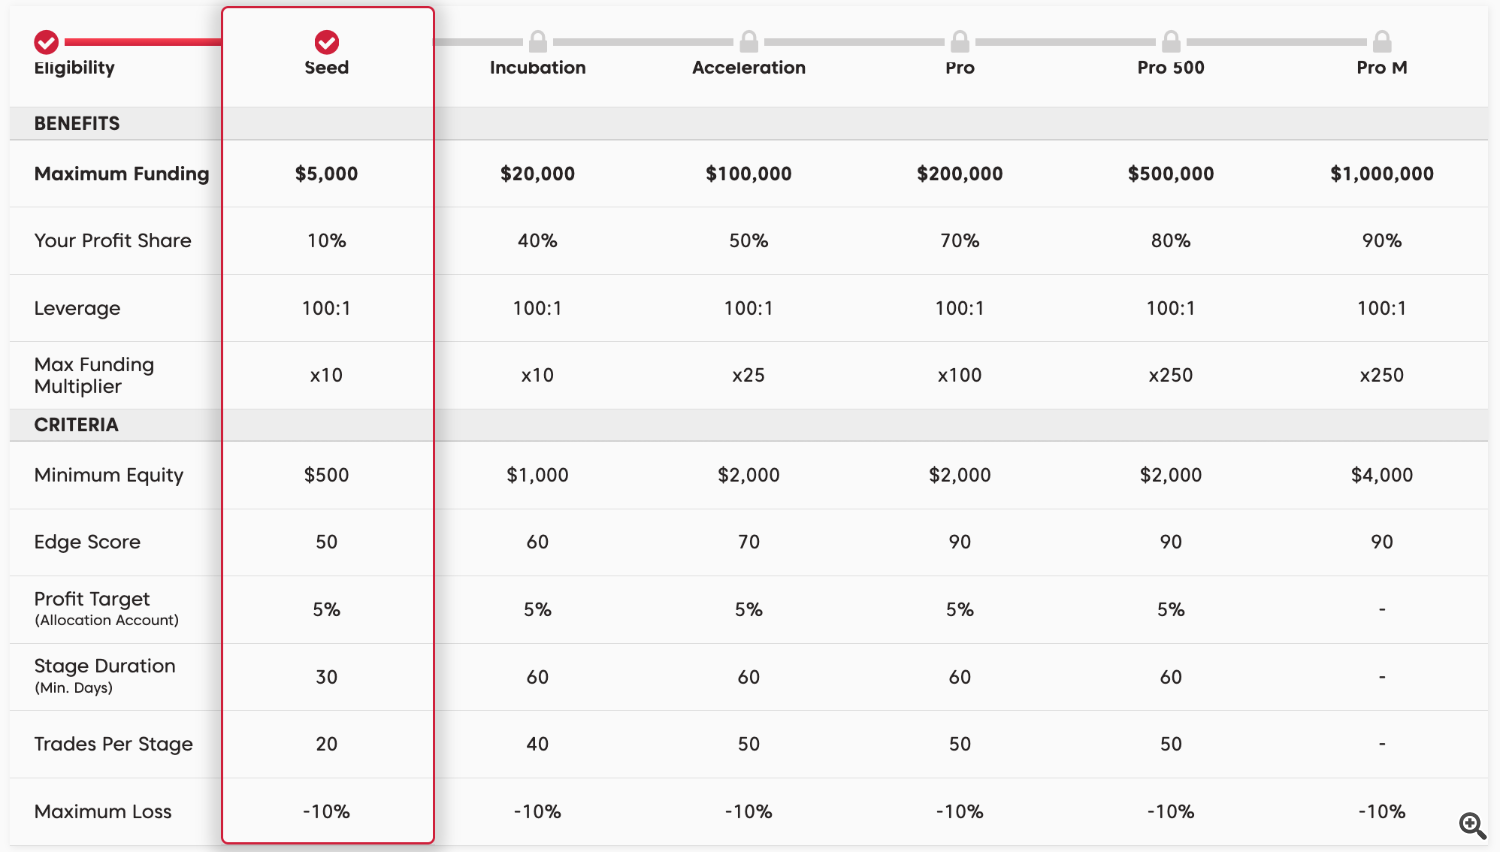The image size is (1500, 852).
Task: Click the lock icon above Pro M
Action: coord(1381,42)
